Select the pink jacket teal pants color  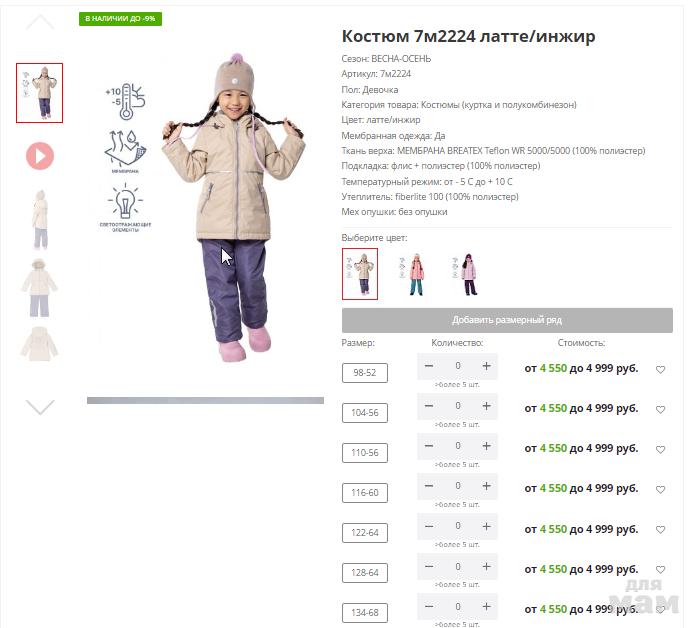coord(413,274)
